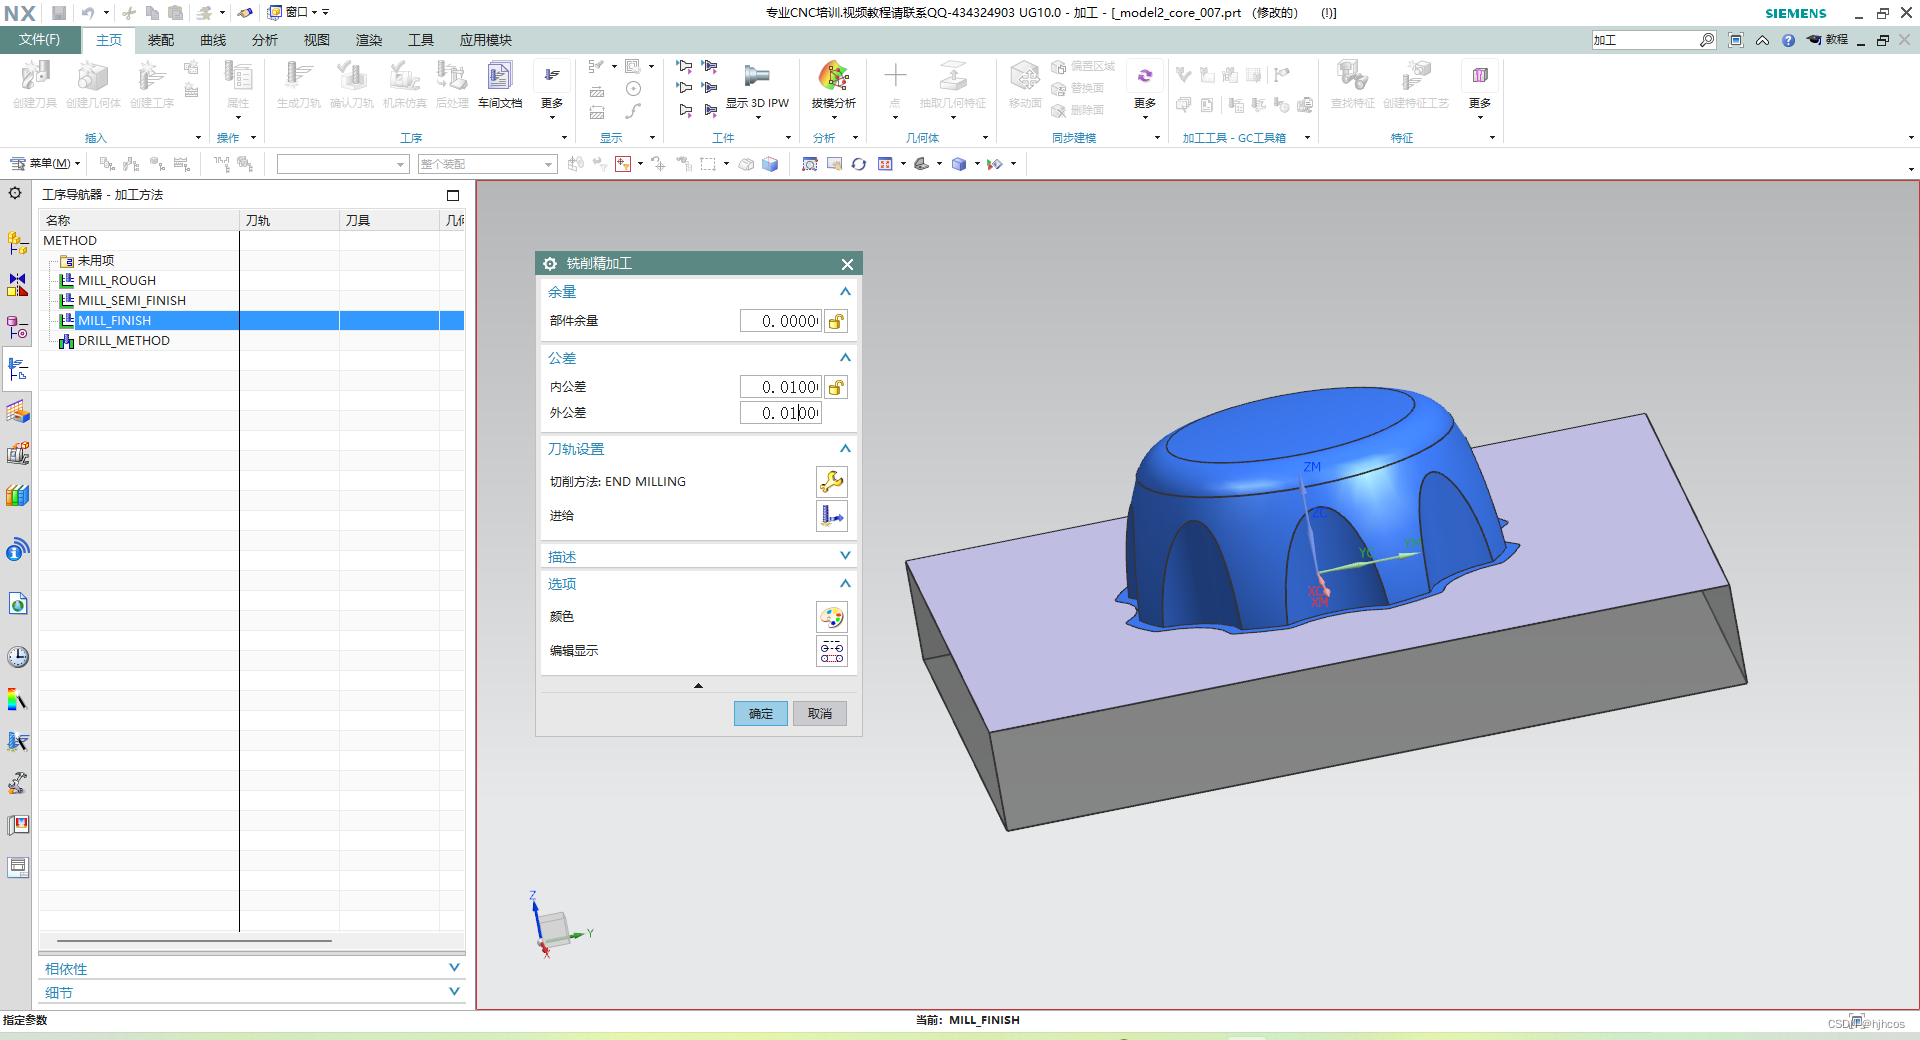Click the 编辑显示 edit display icon

(x=832, y=651)
